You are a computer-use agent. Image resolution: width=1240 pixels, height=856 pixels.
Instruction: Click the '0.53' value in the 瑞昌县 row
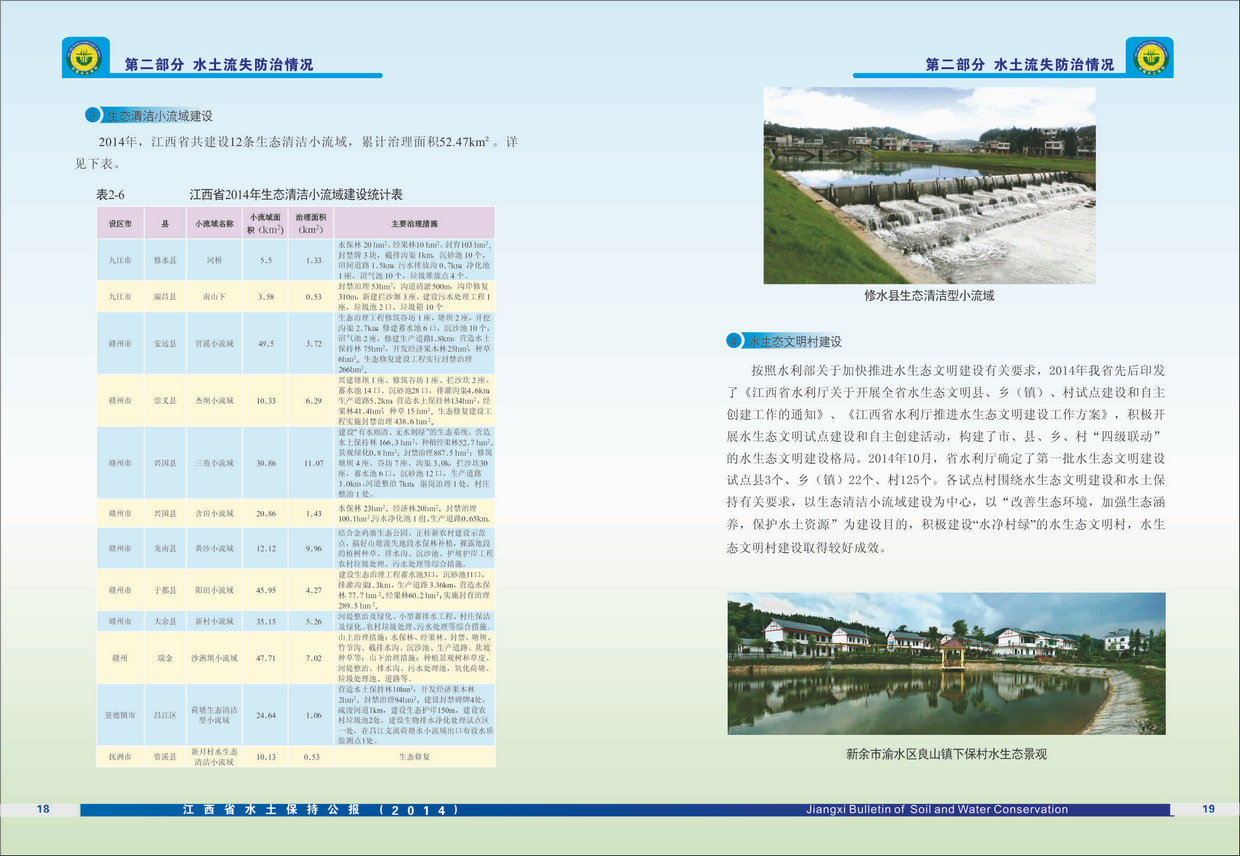313,297
